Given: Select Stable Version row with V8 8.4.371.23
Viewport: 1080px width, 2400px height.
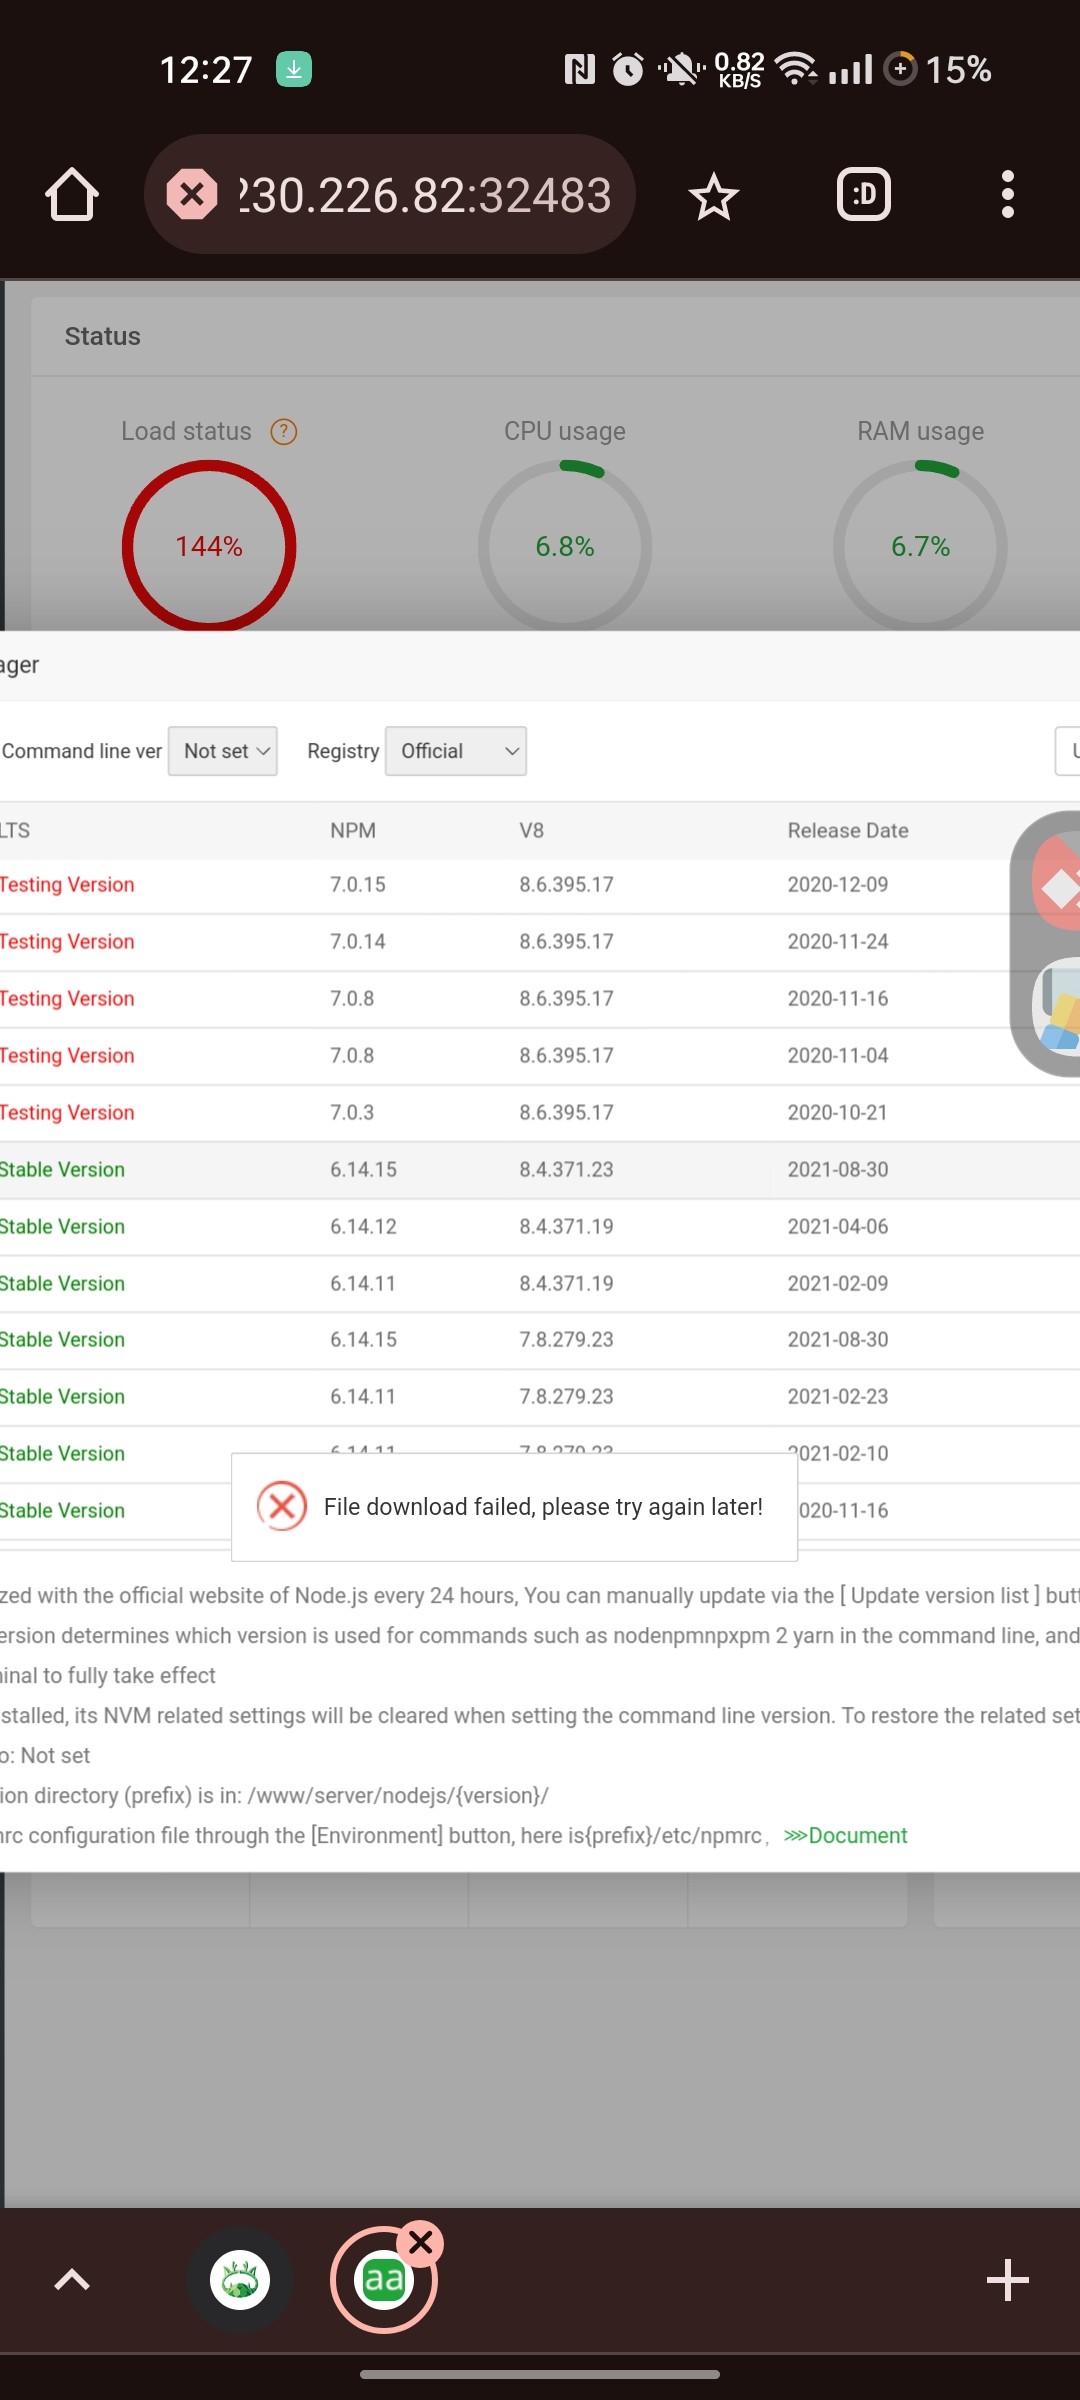Looking at the screenshot, I should tap(540, 1170).
